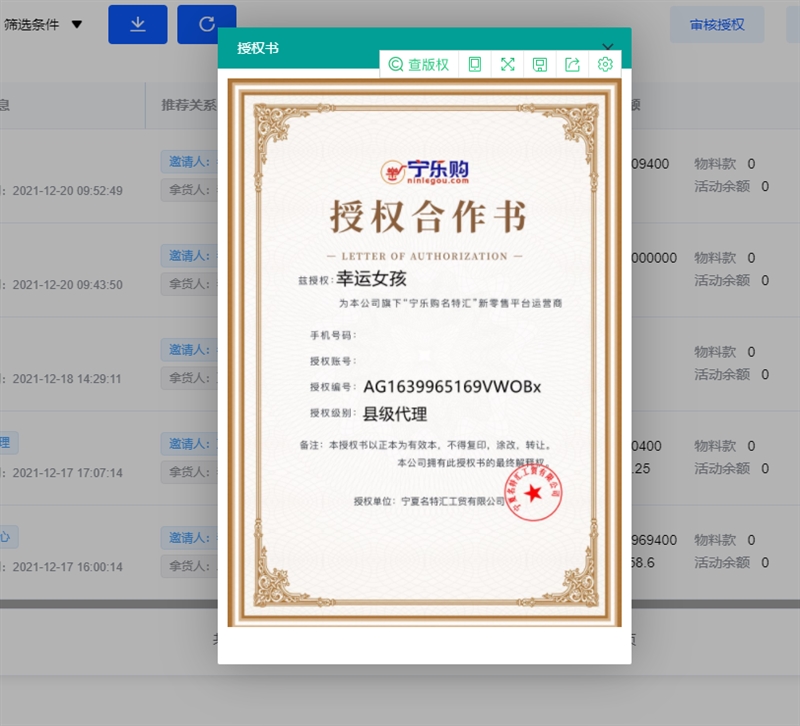Click the red company seal stamp
This screenshot has height=726, width=800.
point(533,493)
